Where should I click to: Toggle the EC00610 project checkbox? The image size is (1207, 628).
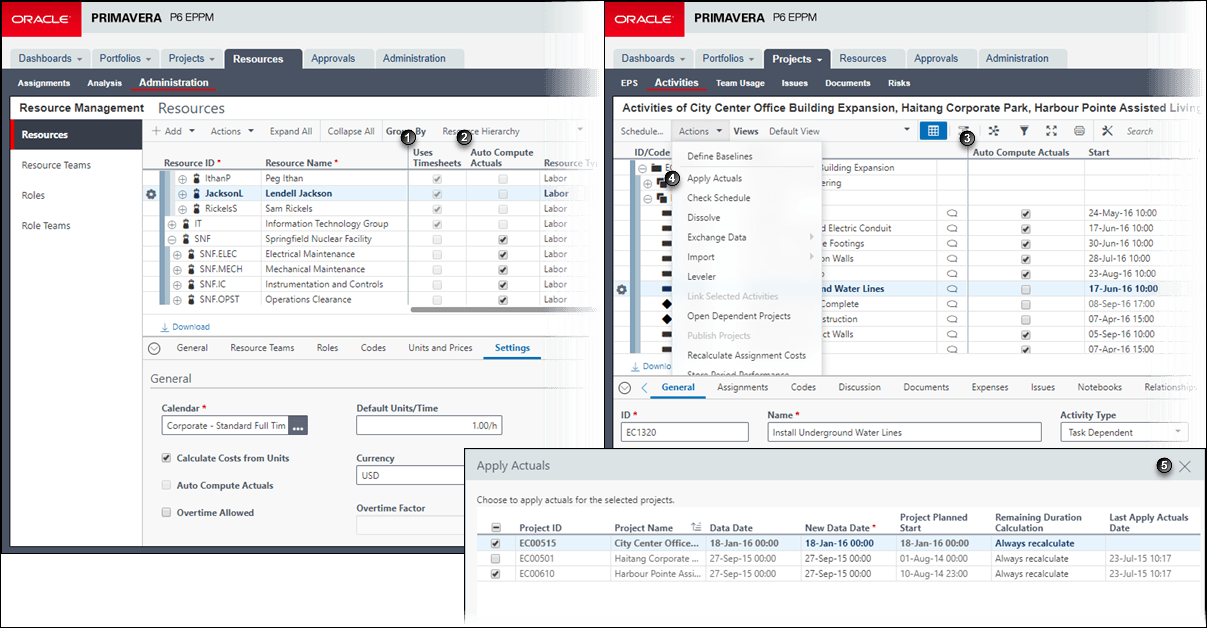pos(496,574)
